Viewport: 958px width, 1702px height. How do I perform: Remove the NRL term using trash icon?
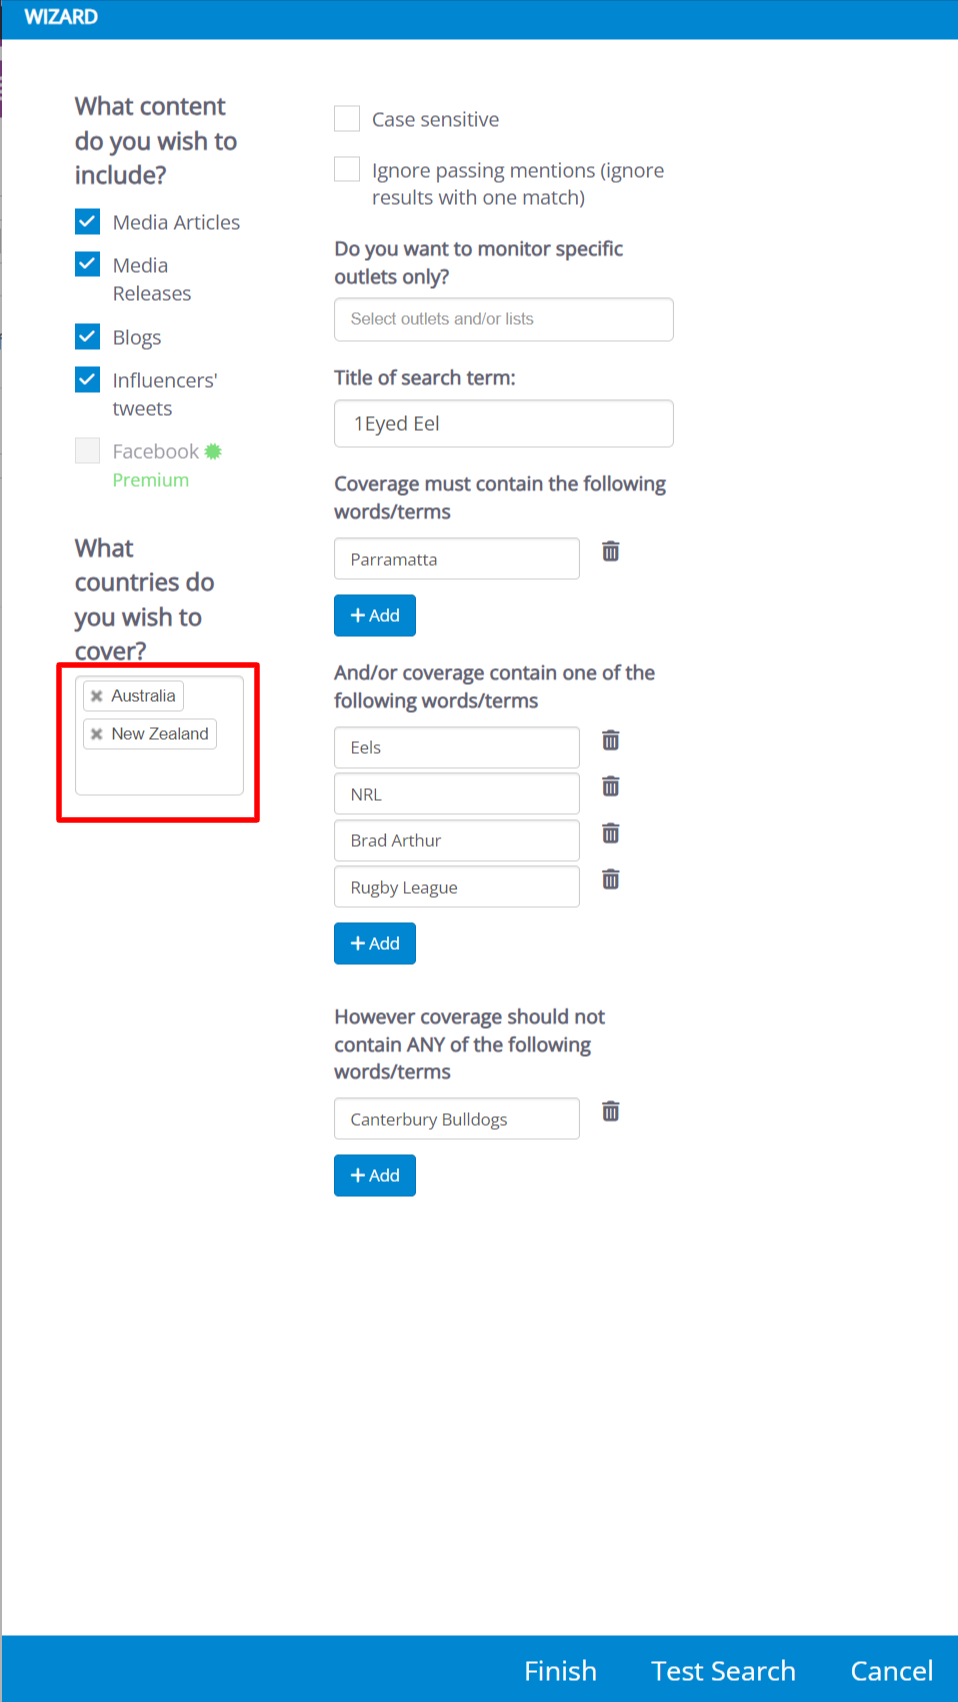pos(611,787)
